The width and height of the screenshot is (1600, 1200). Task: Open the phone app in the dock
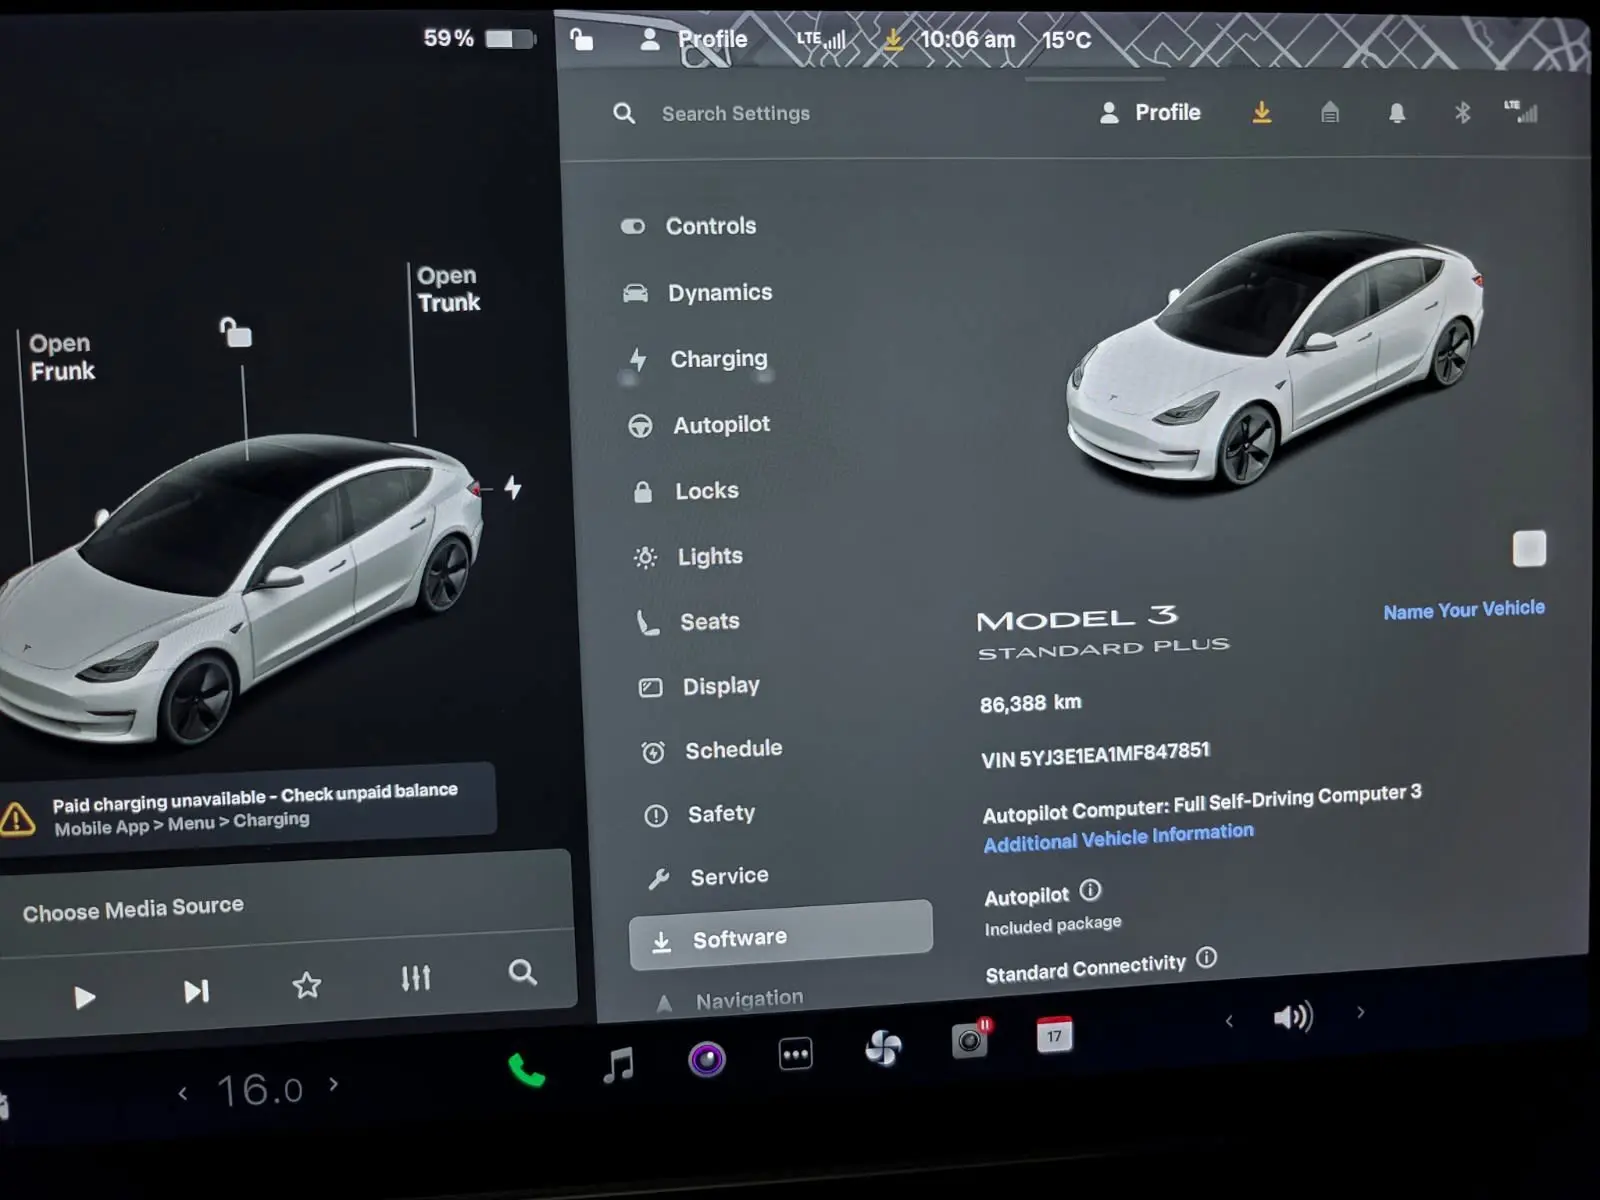pos(526,1071)
